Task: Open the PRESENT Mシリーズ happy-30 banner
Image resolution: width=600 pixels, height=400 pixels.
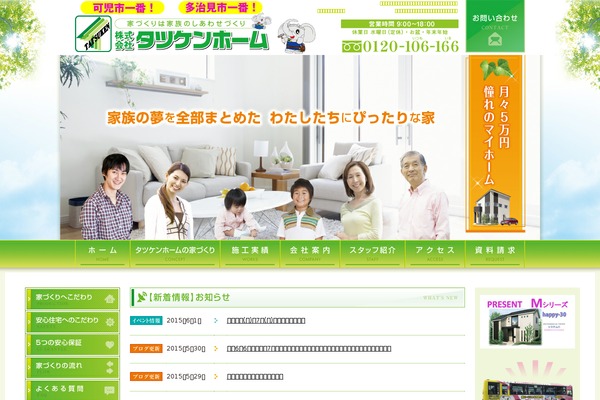Action: pos(527,322)
